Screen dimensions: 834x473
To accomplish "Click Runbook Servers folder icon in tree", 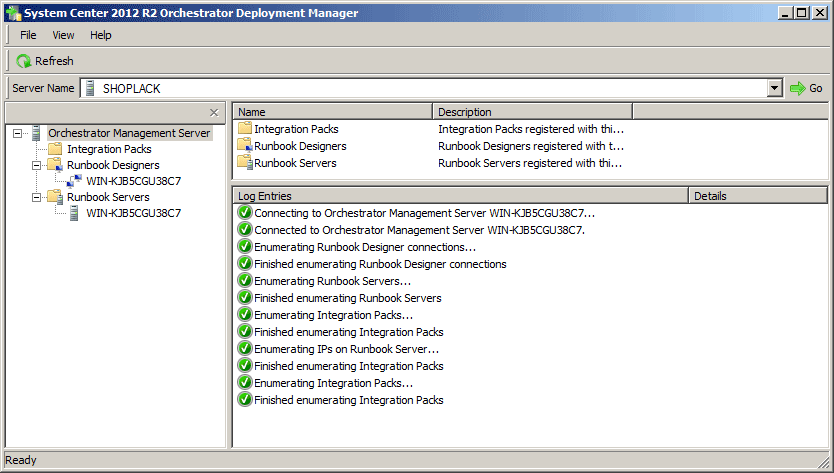I will [55, 197].
